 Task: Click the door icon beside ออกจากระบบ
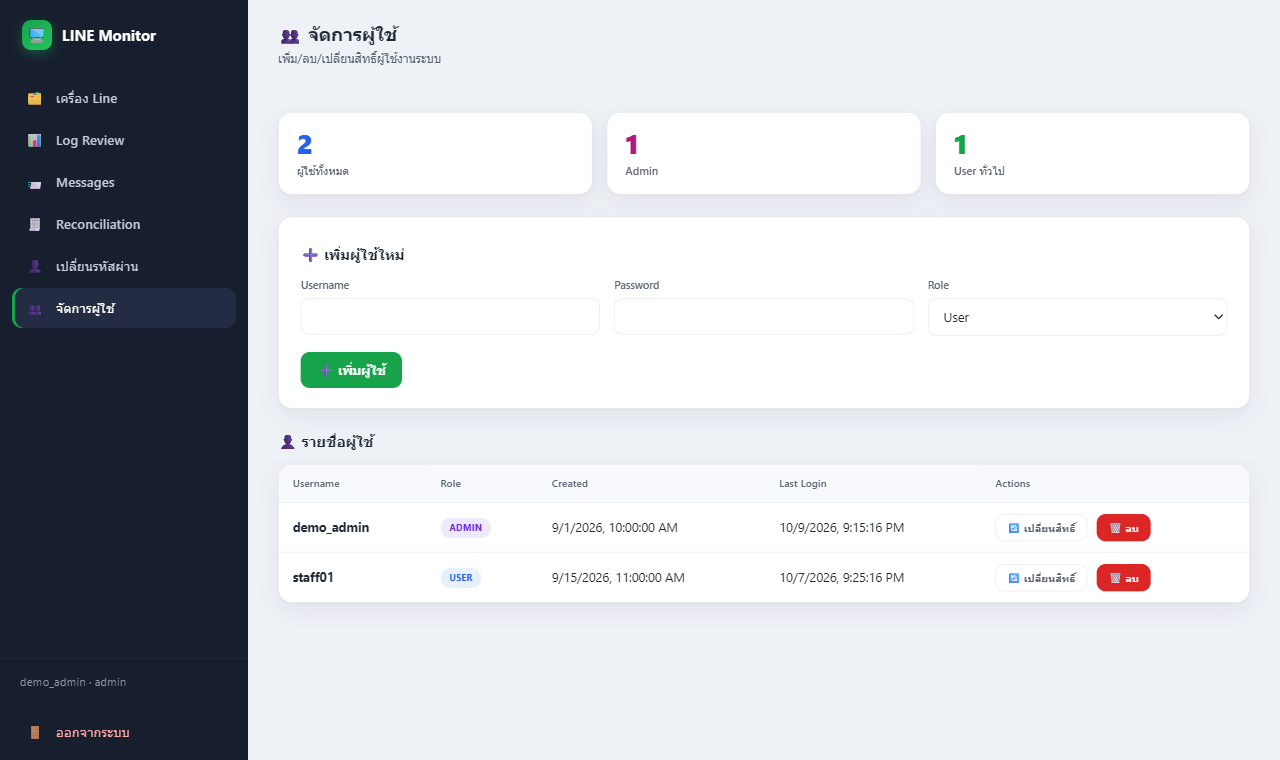click(x=35, y=733)
